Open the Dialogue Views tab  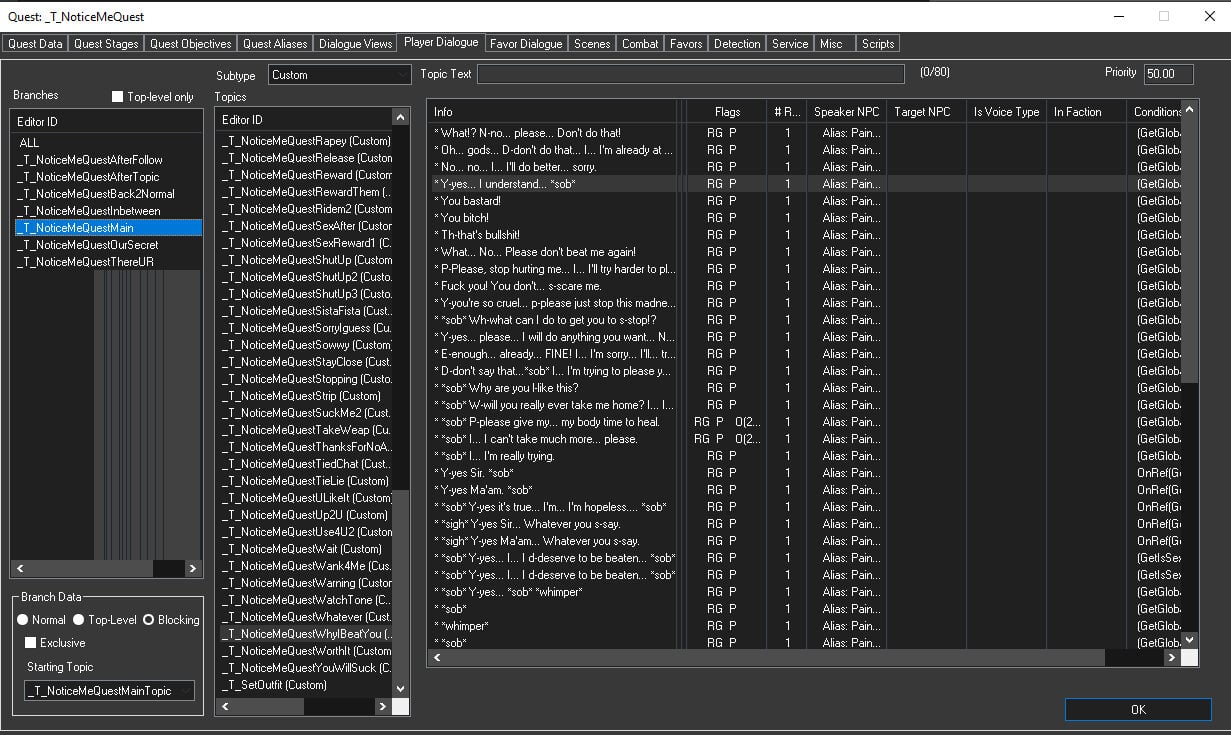(x=355, y=43)
